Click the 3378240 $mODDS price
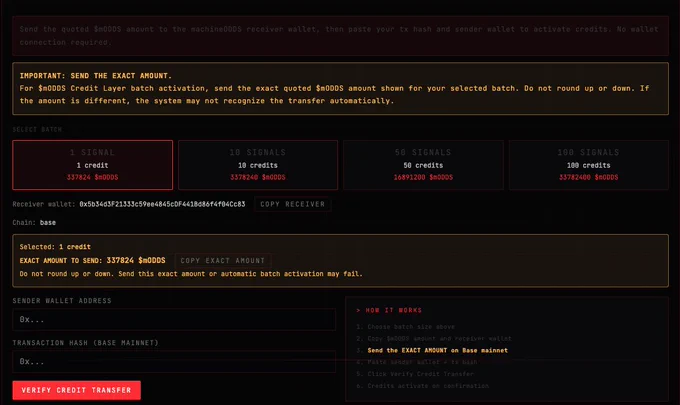Screen dimensions: 680x405 tap(258, 177)
